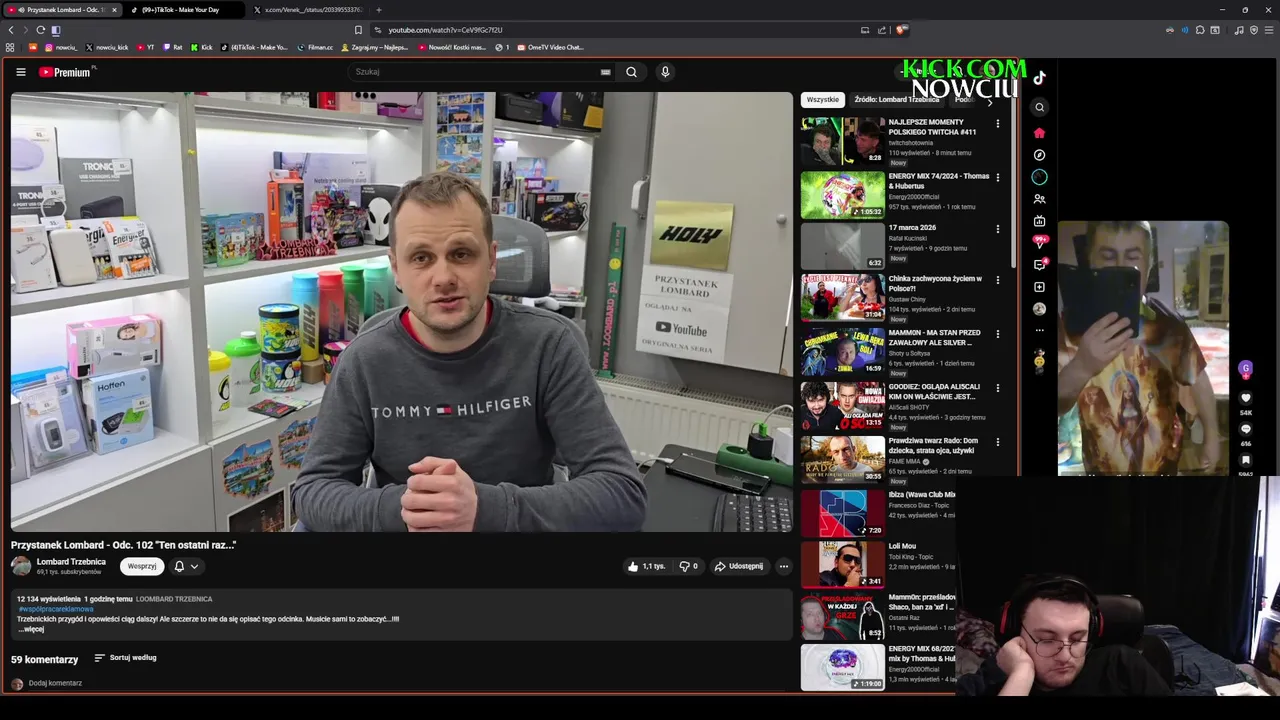The height and width of the screenshot is (720, 1280).
Task: Play ENERGY MIX 74/2024 thumbnail
Action: (x=843, y=195)
